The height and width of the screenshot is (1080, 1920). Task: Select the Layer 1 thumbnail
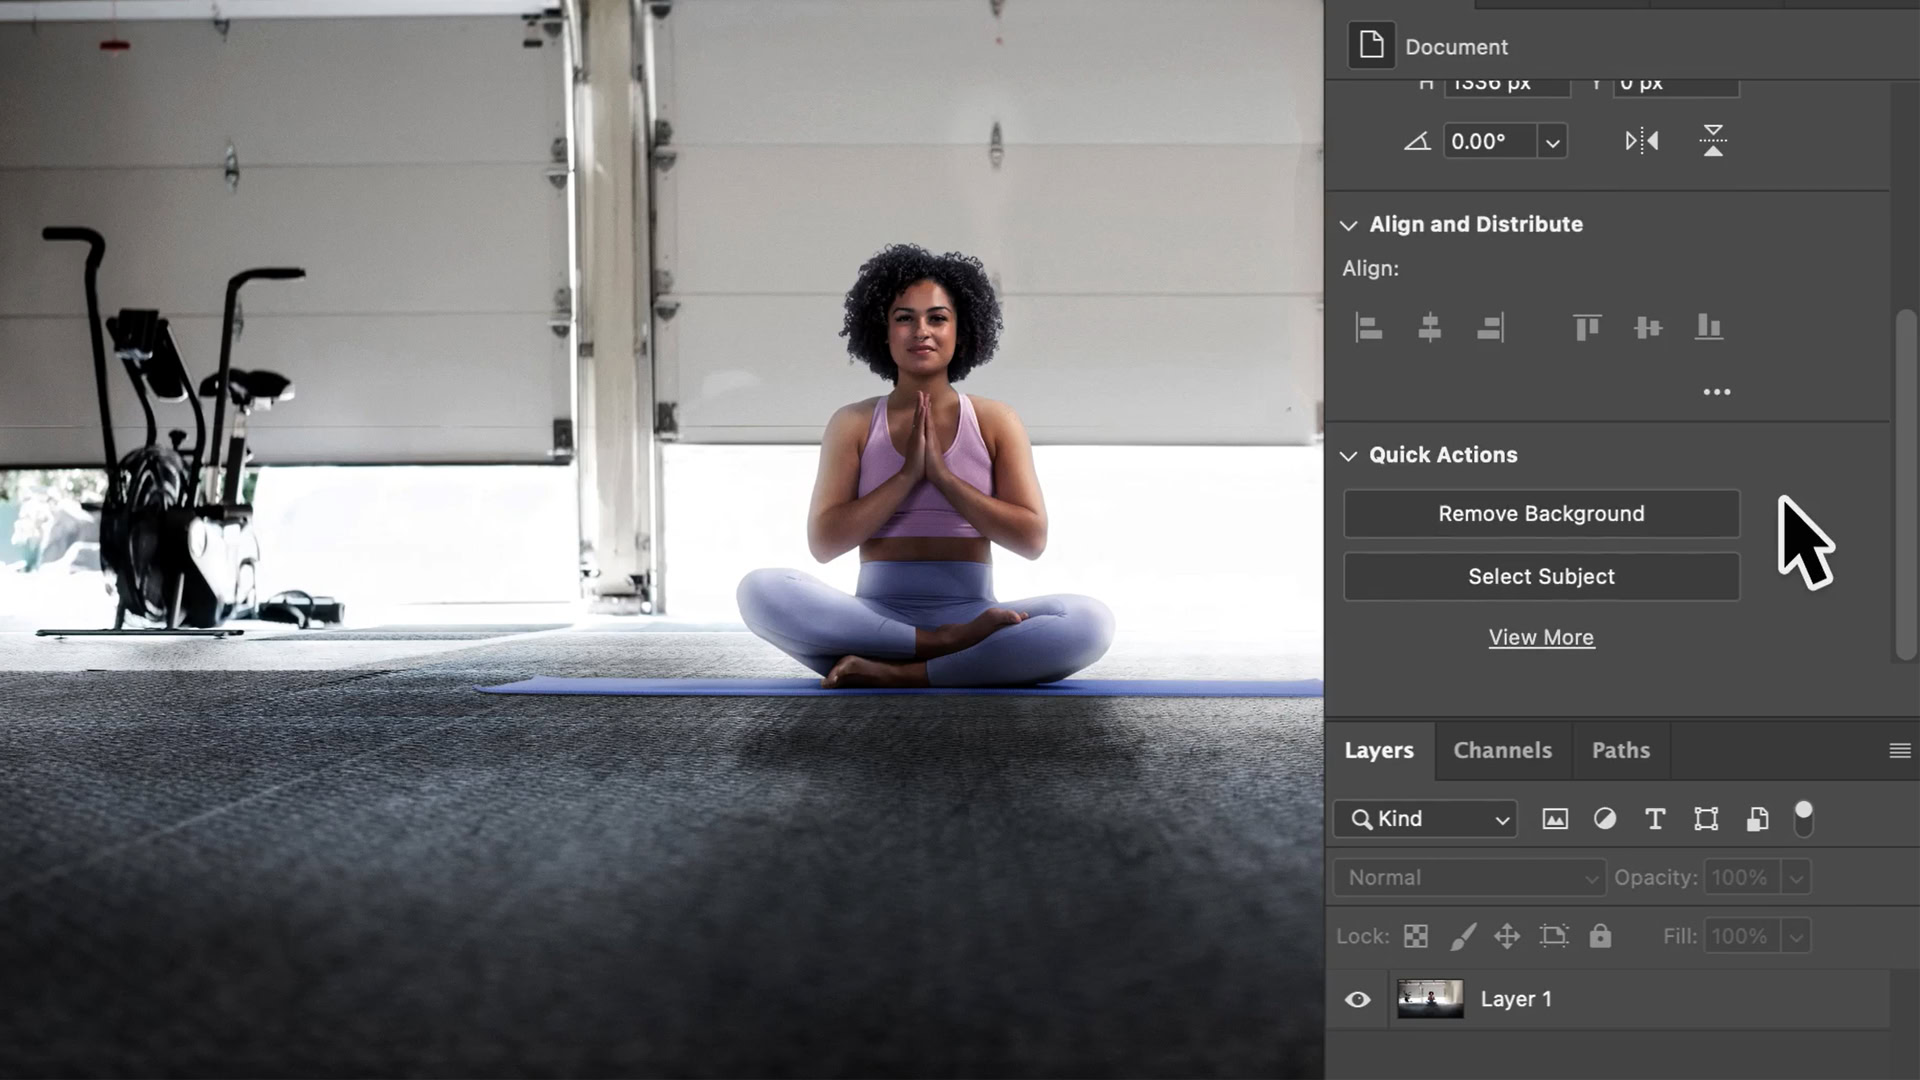pyautogui.click(x=1429, y=999)
